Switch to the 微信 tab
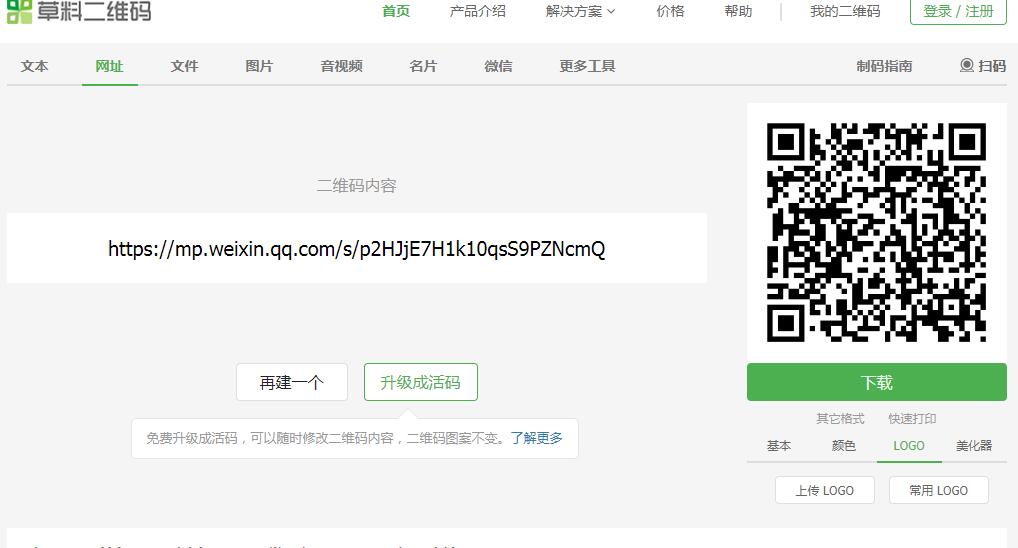This screenshot has height=548, width=1018. tap(498, 66)
